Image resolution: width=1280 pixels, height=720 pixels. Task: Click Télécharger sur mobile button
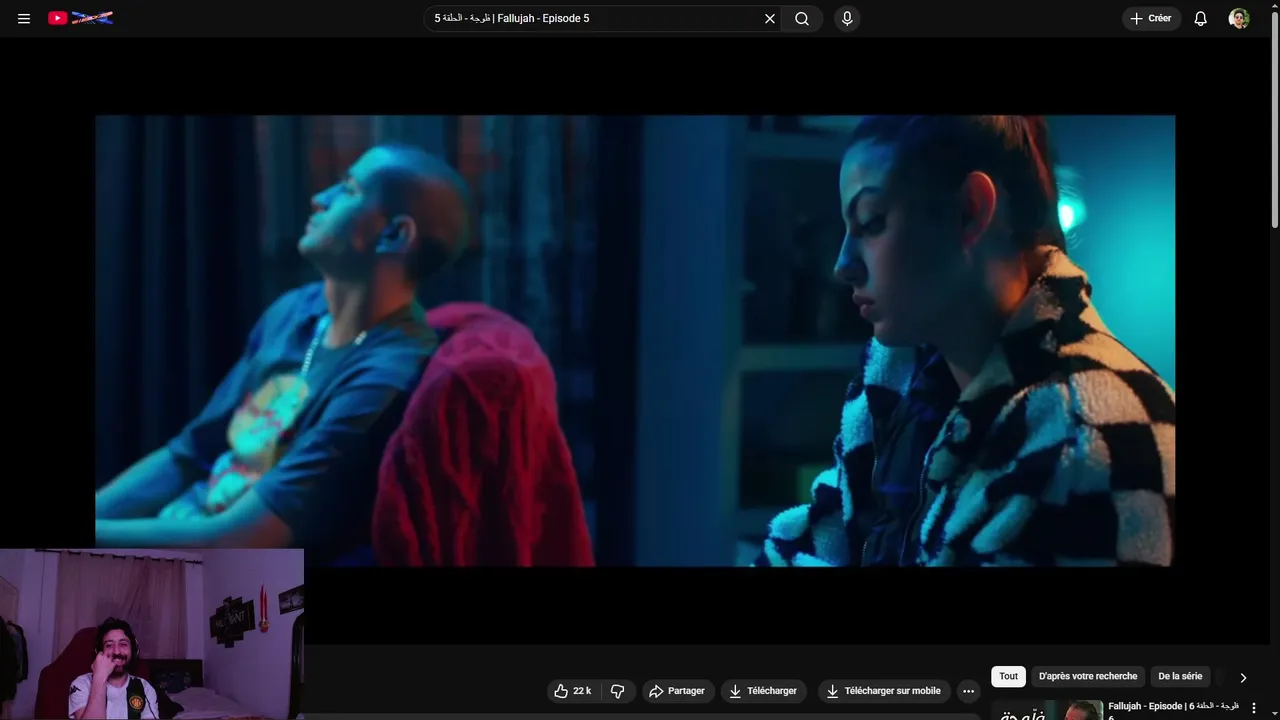pos(883,691)
